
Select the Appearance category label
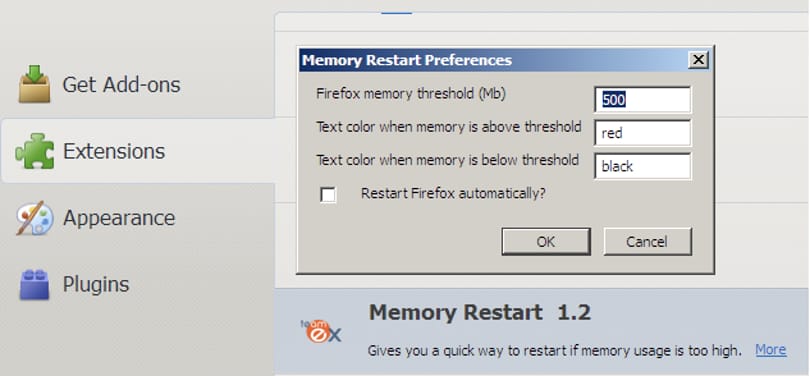[x=119, y=218]
